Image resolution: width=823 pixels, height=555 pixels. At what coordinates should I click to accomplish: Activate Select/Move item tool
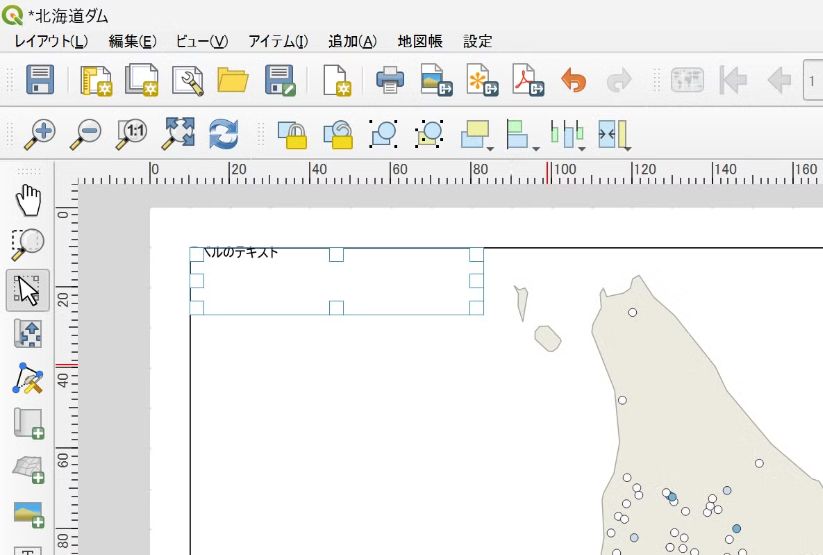[x=28, y=290]
